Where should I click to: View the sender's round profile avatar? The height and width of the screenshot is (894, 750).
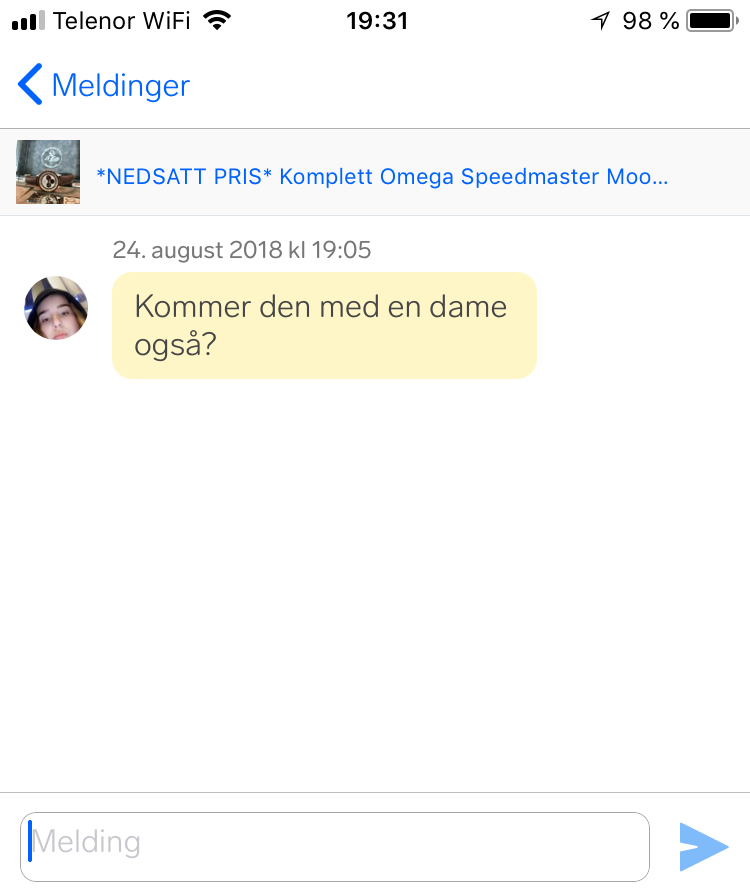[x=56, y=308]
